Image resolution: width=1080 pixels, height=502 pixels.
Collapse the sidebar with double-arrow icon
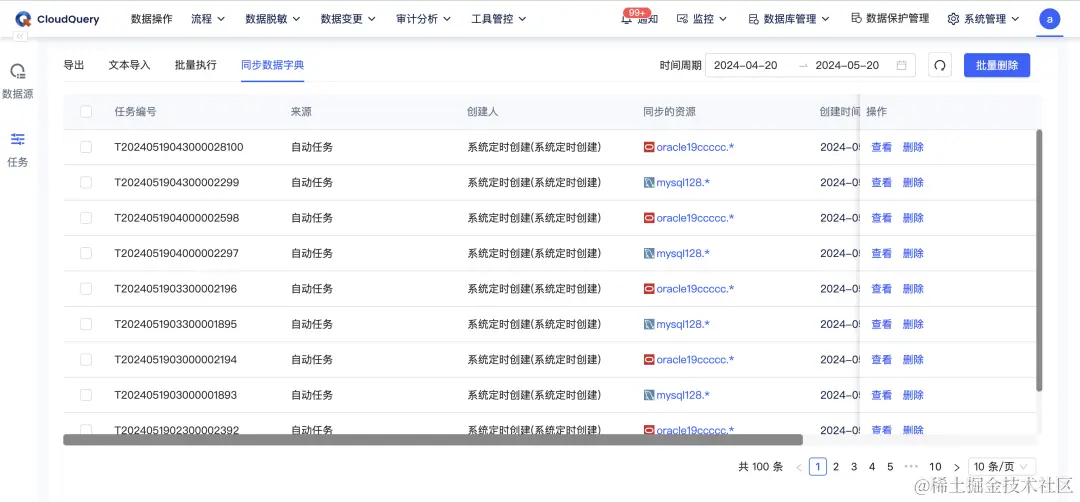click(20, 36)
